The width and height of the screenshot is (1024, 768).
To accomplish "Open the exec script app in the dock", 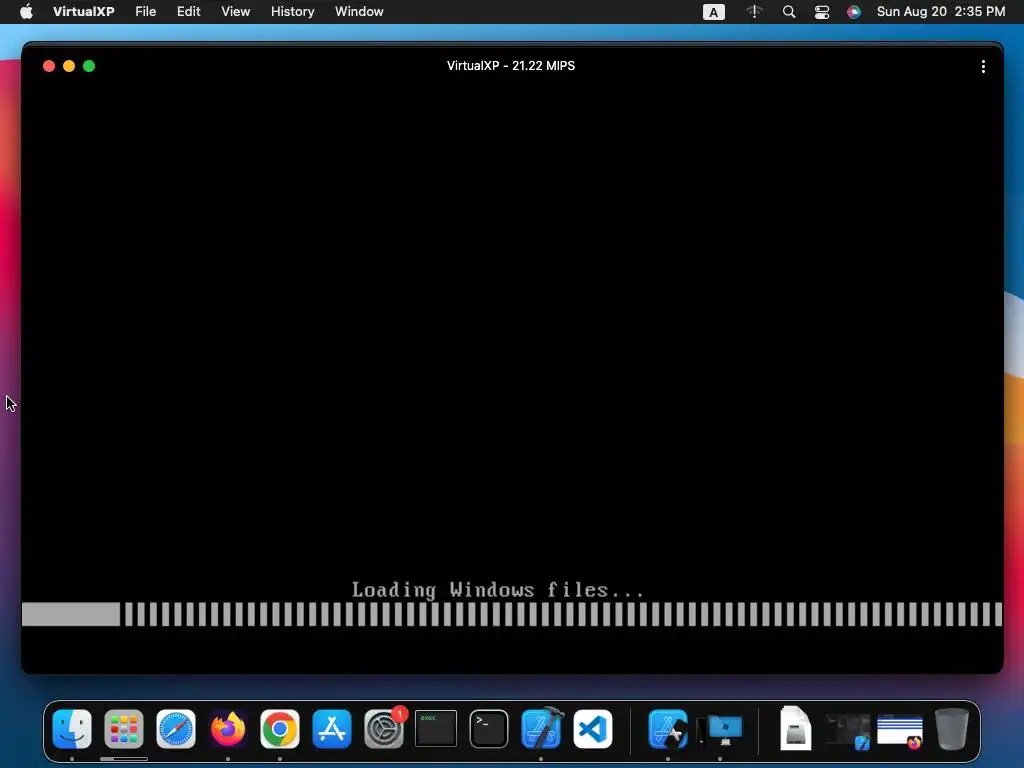I will 436,728.
